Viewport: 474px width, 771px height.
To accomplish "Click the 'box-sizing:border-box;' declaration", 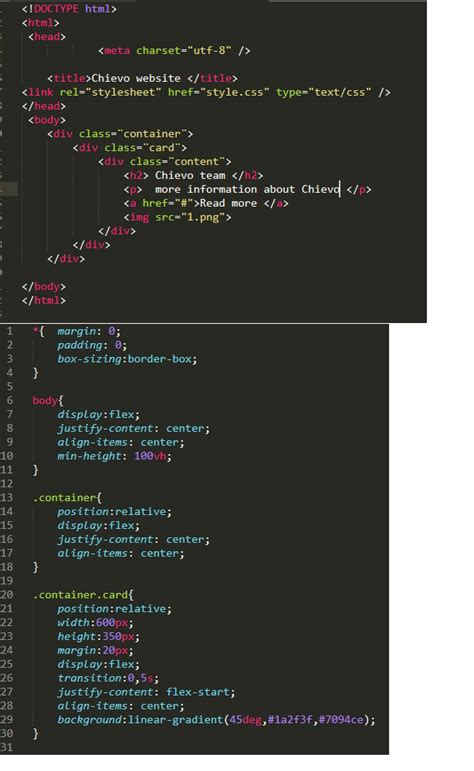I will pos(127,359).
